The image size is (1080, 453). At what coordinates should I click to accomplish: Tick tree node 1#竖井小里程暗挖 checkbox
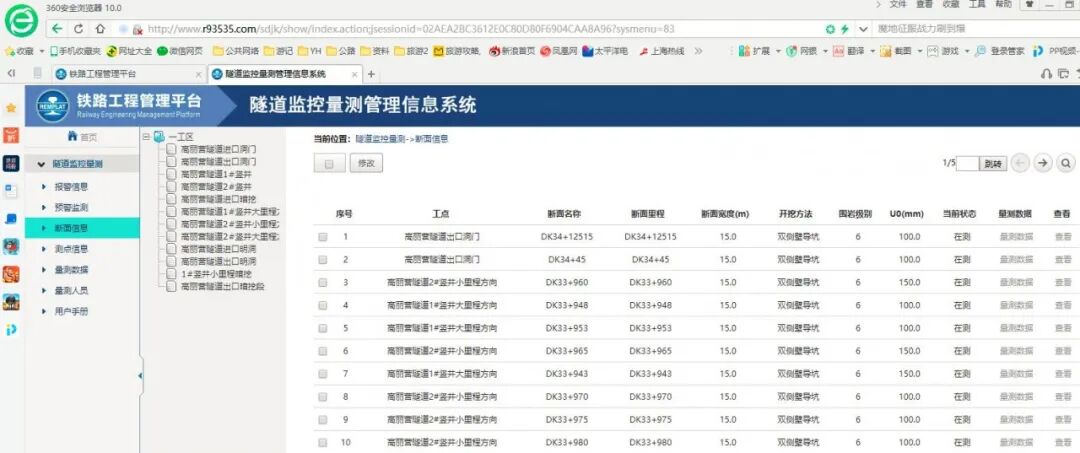click(x=171, y=274)
